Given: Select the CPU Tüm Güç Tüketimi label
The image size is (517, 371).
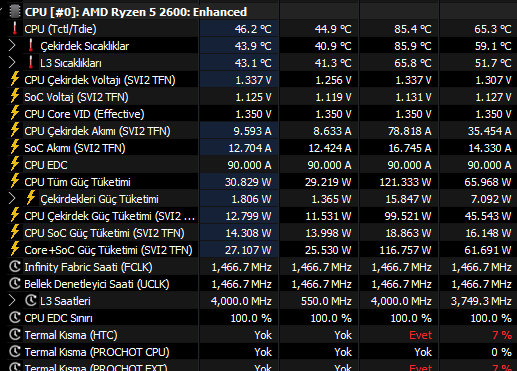Looking at the screenshot, I should 77,182.
